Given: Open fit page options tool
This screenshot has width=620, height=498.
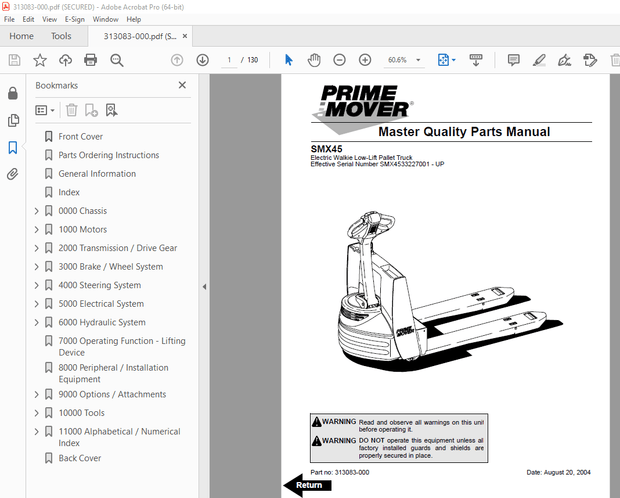Looking at the screenshot, I should tap(446, 60).
